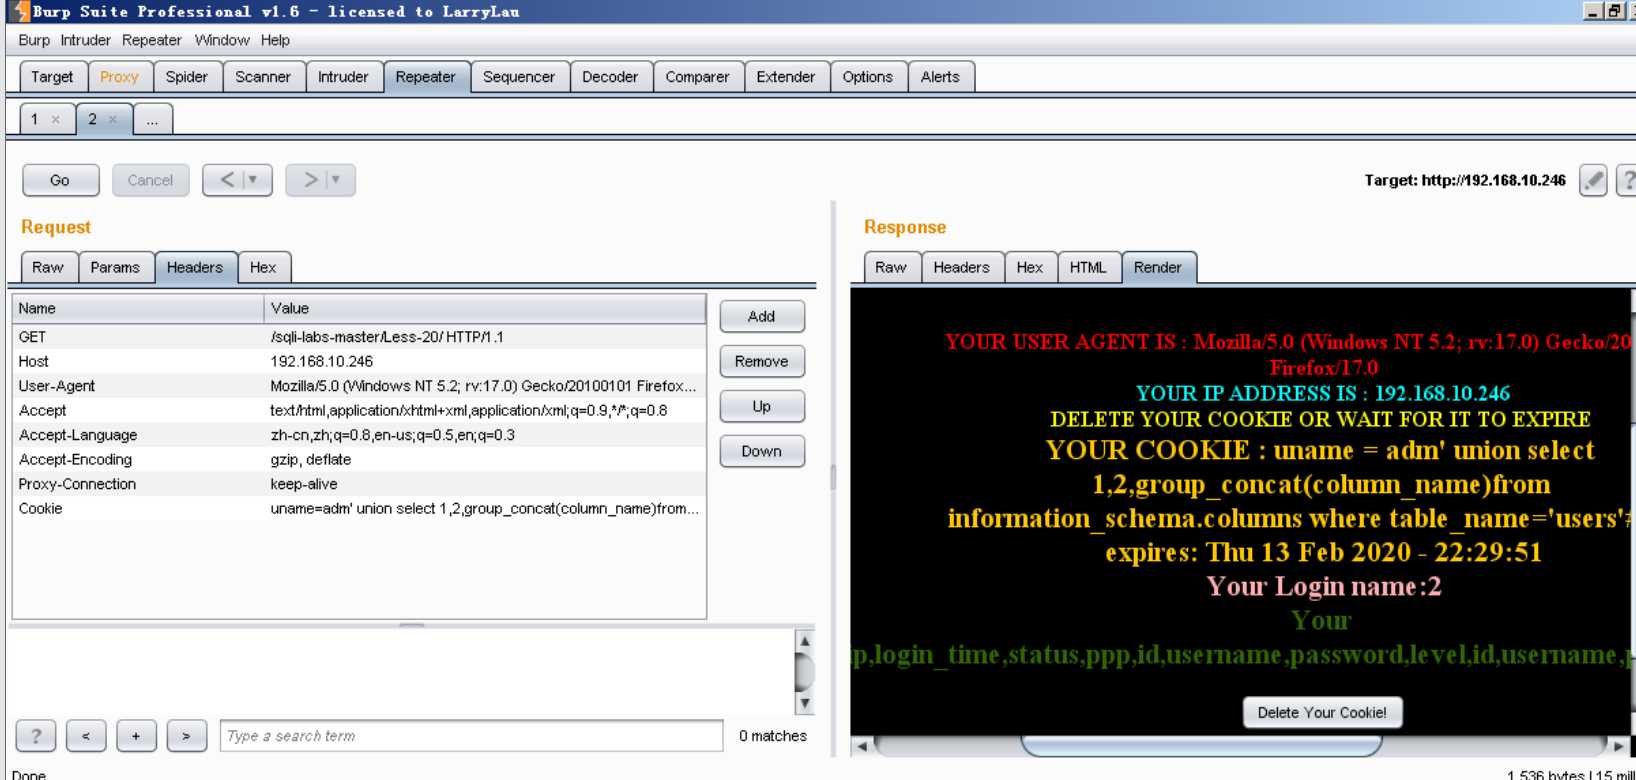The height and width of the screenshot is (780, 1636).
Task: Click response scrollbar left arrow
Action: point(862,746)
